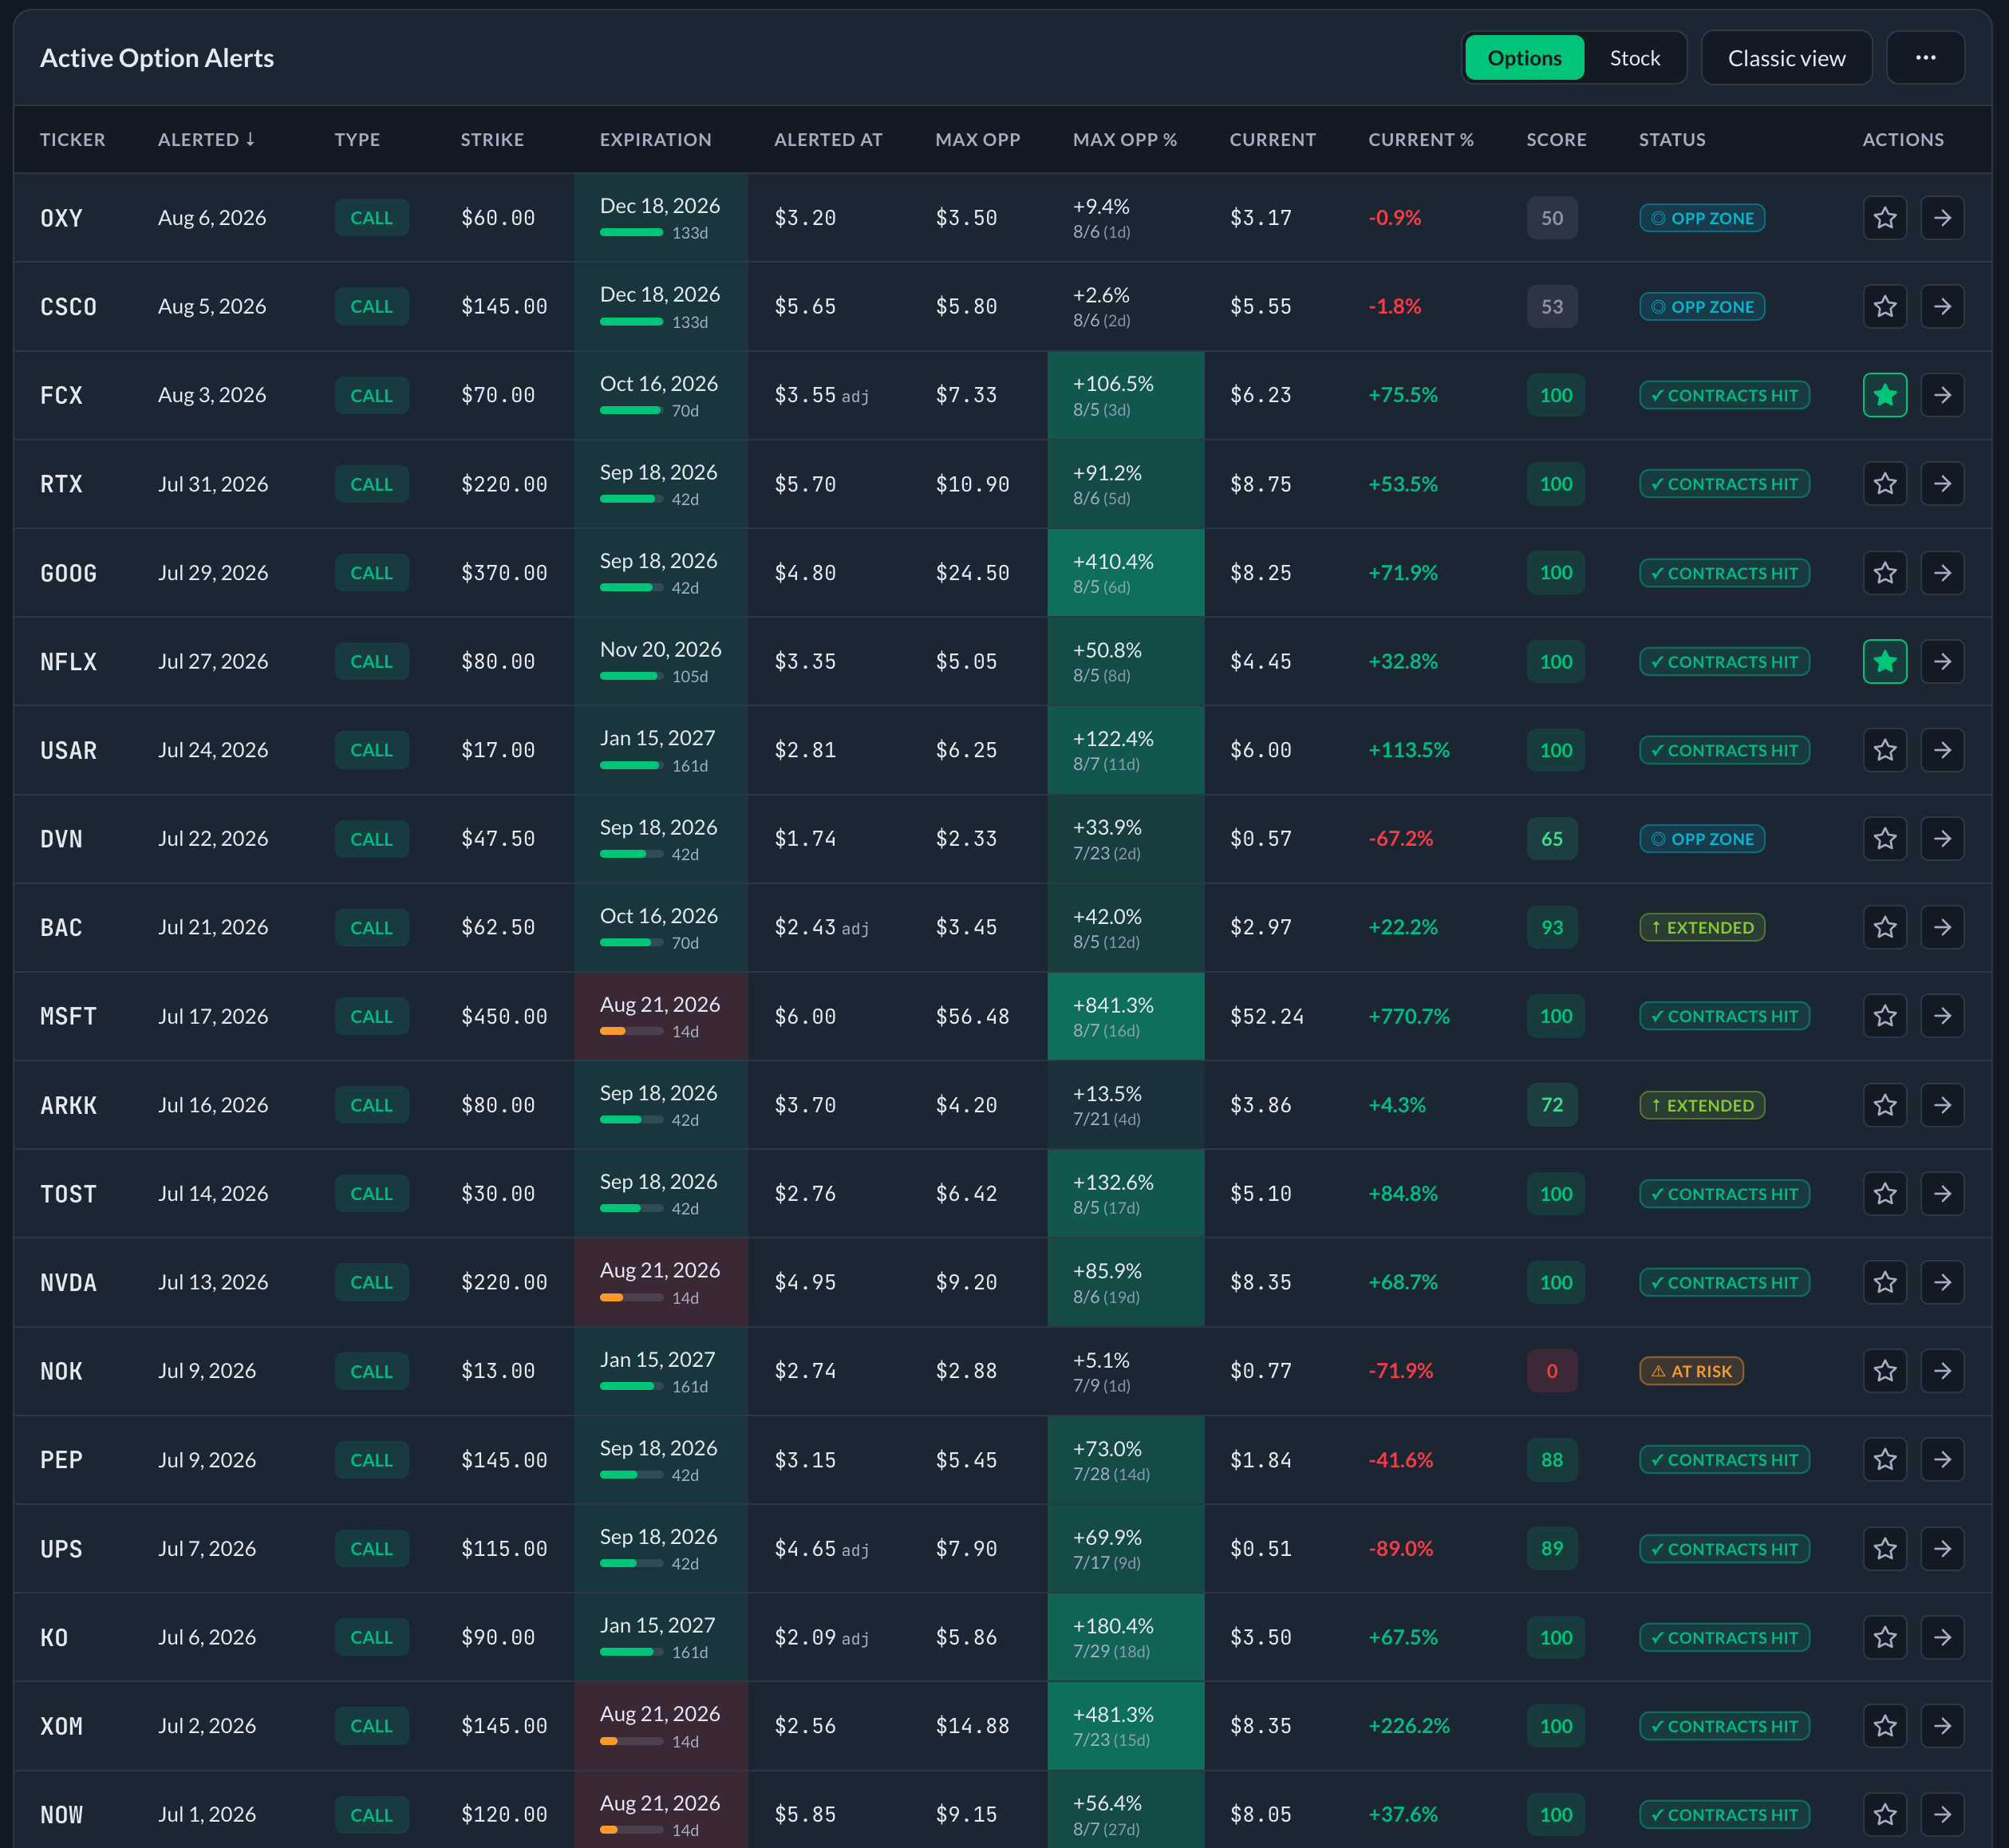Viewport: 2009px width, 1848px height.
Task: Click the KO ticker symbol
Action: tap(54, 1637)
